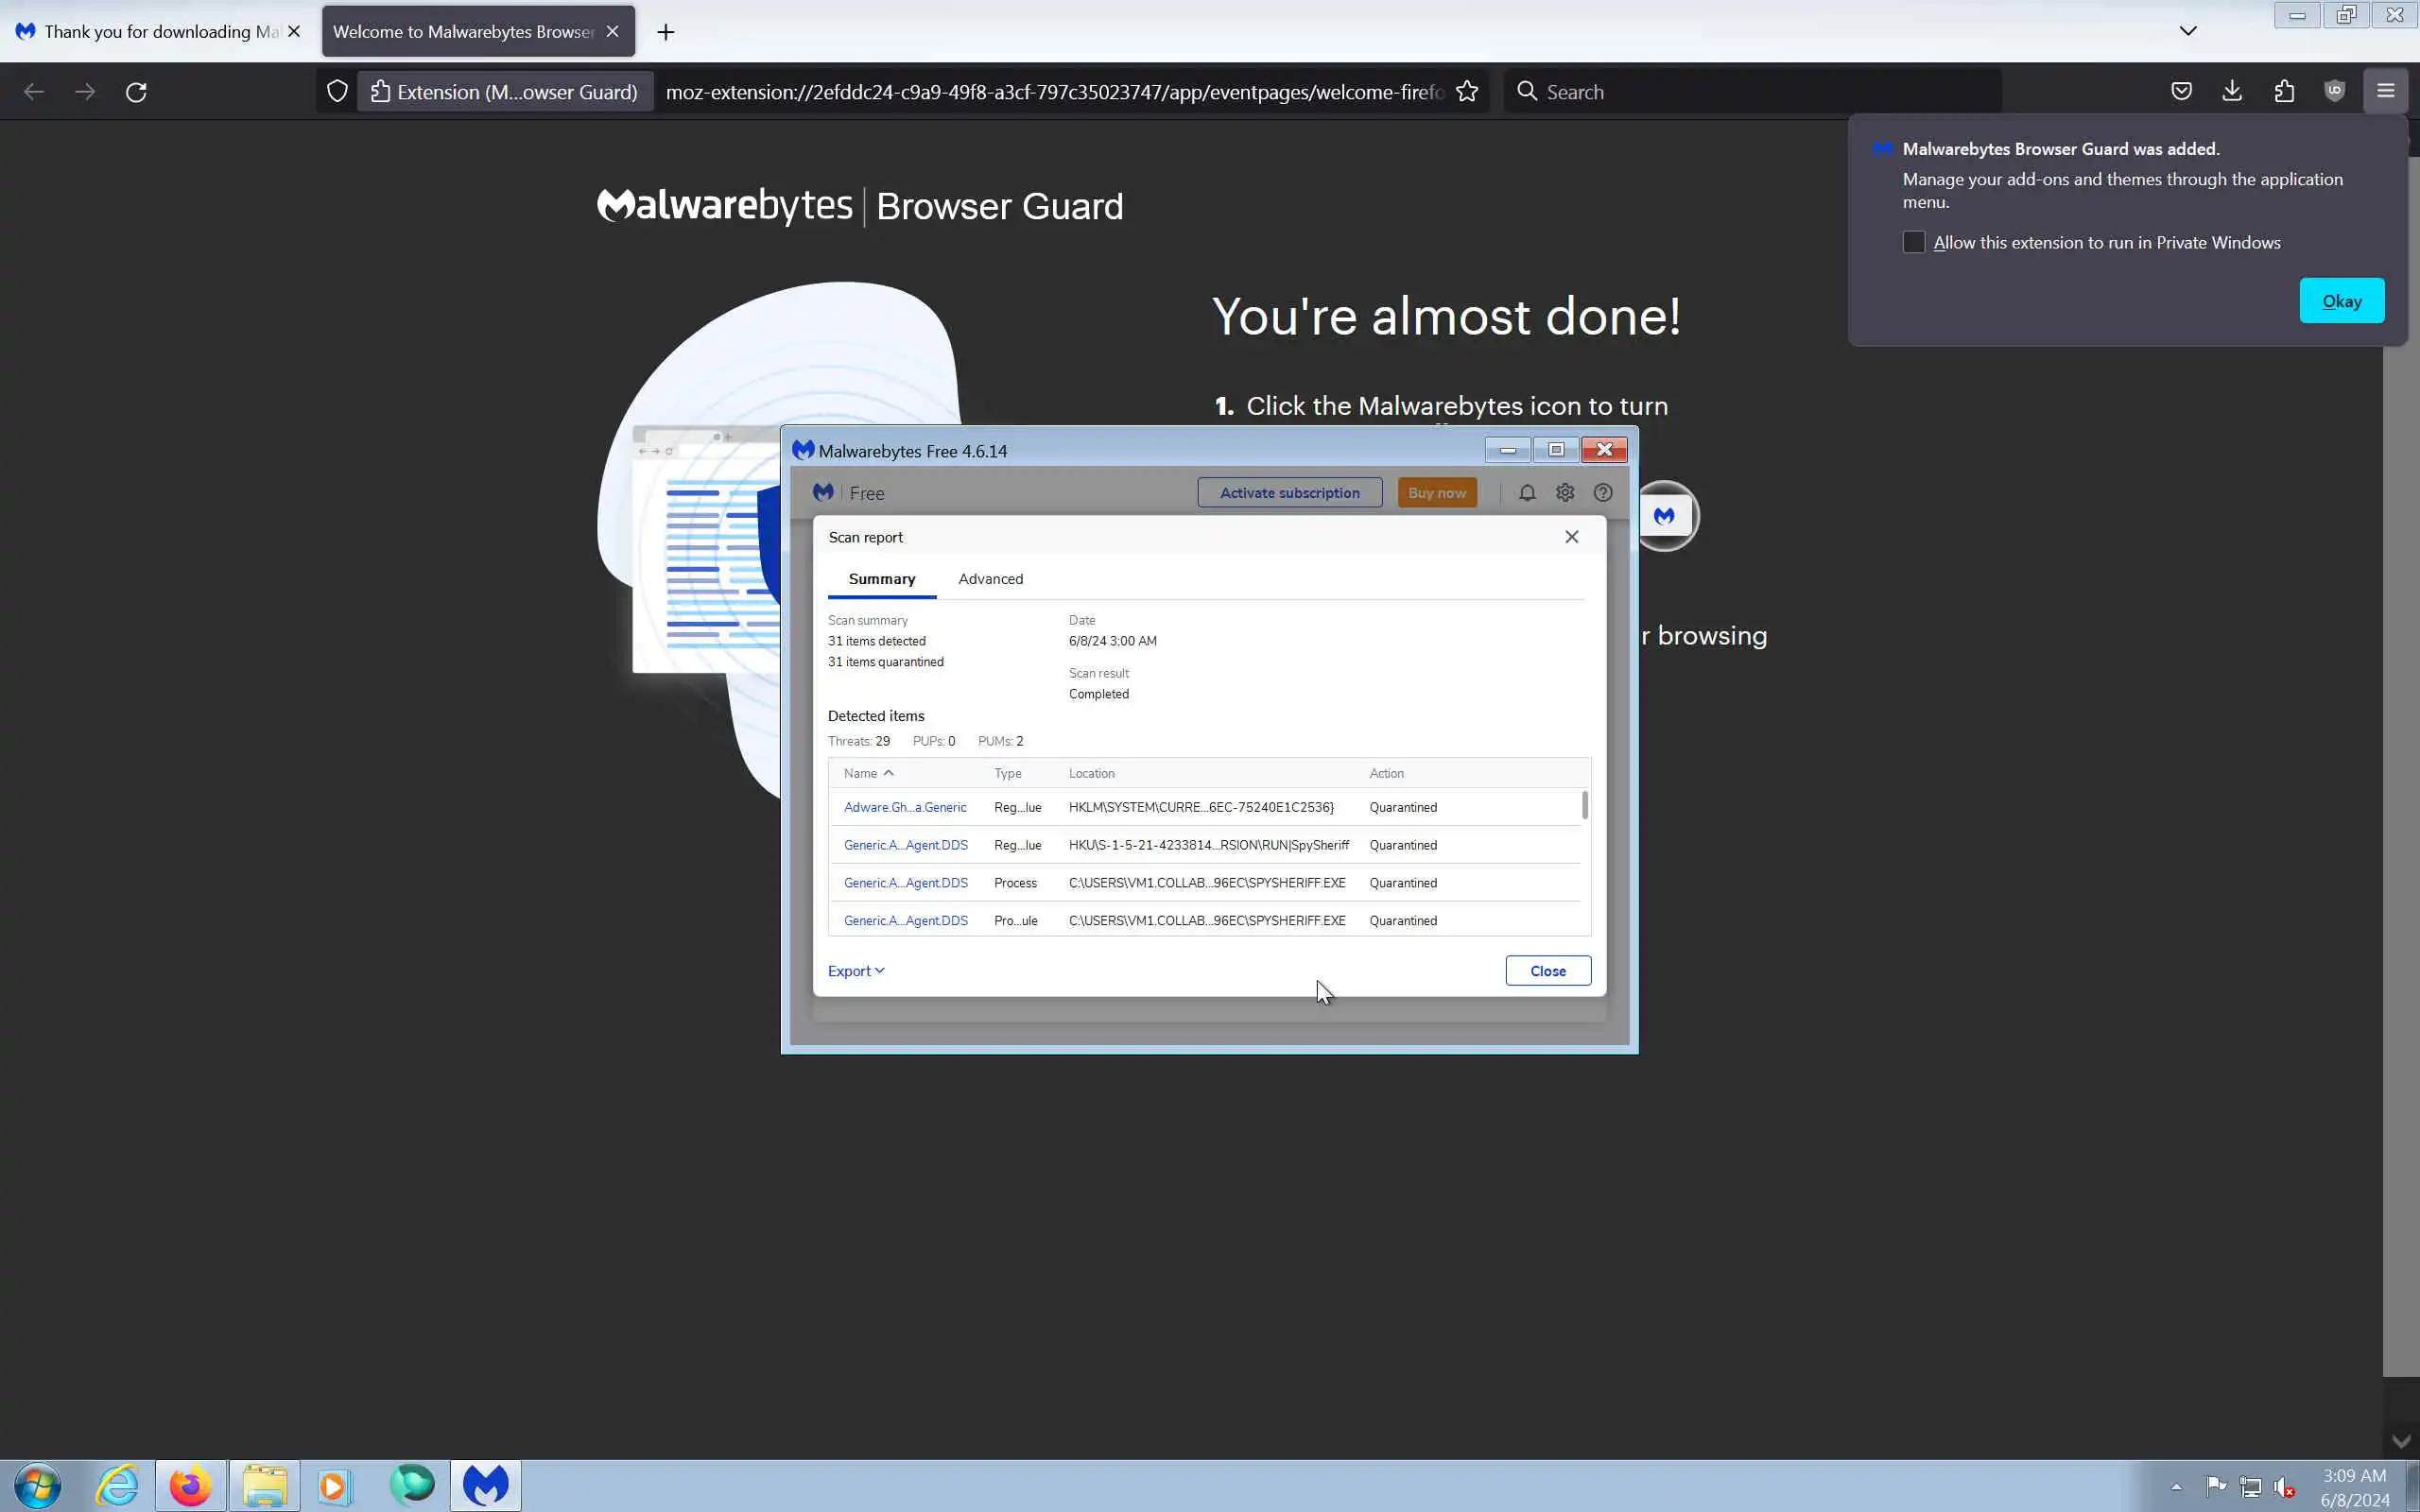Switch to Thank you for downloading tab
The height and width of the screenshot is (1512, 2420).
coord(150,31)
